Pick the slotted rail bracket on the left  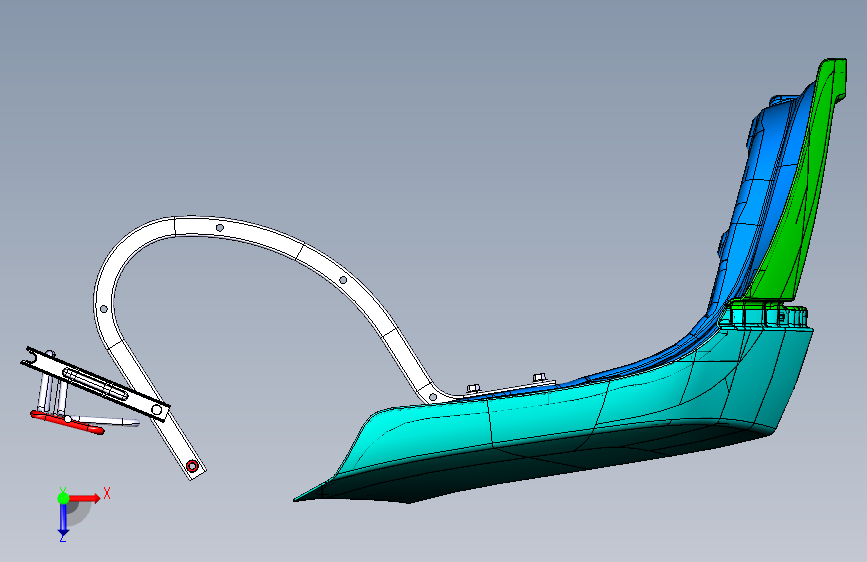[x=94, y=384]
